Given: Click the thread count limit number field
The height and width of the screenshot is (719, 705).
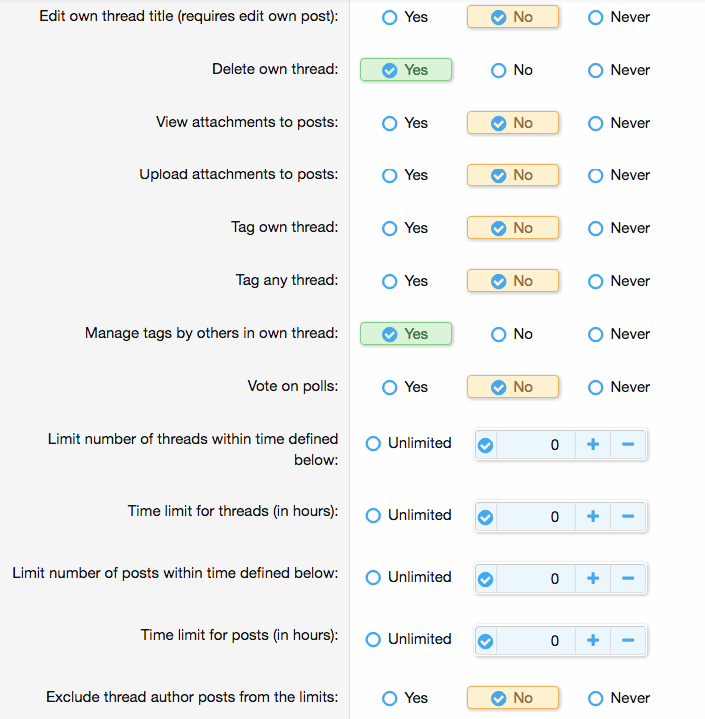Looking at the screenshot, I should click(535, 444).
